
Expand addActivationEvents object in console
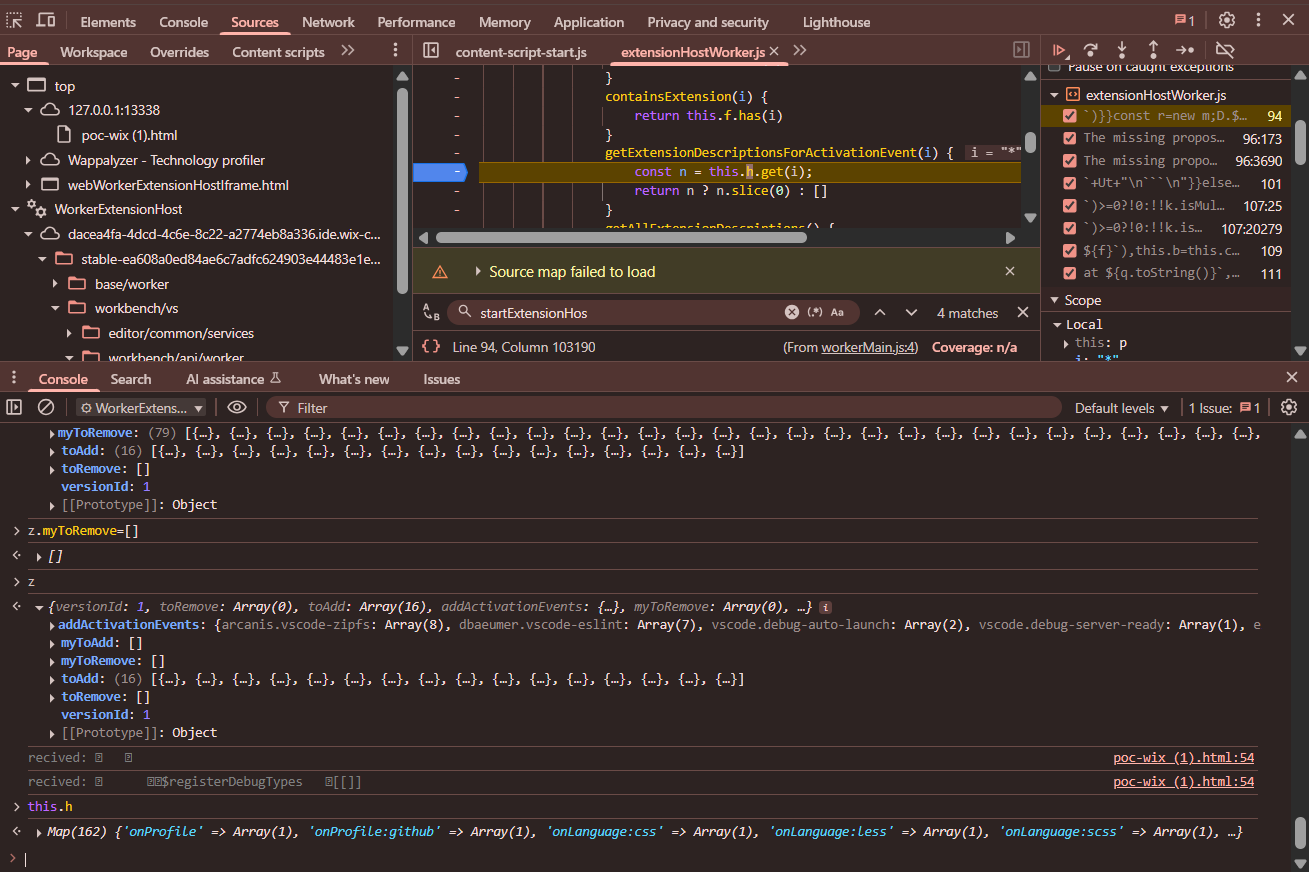(52, 625)
